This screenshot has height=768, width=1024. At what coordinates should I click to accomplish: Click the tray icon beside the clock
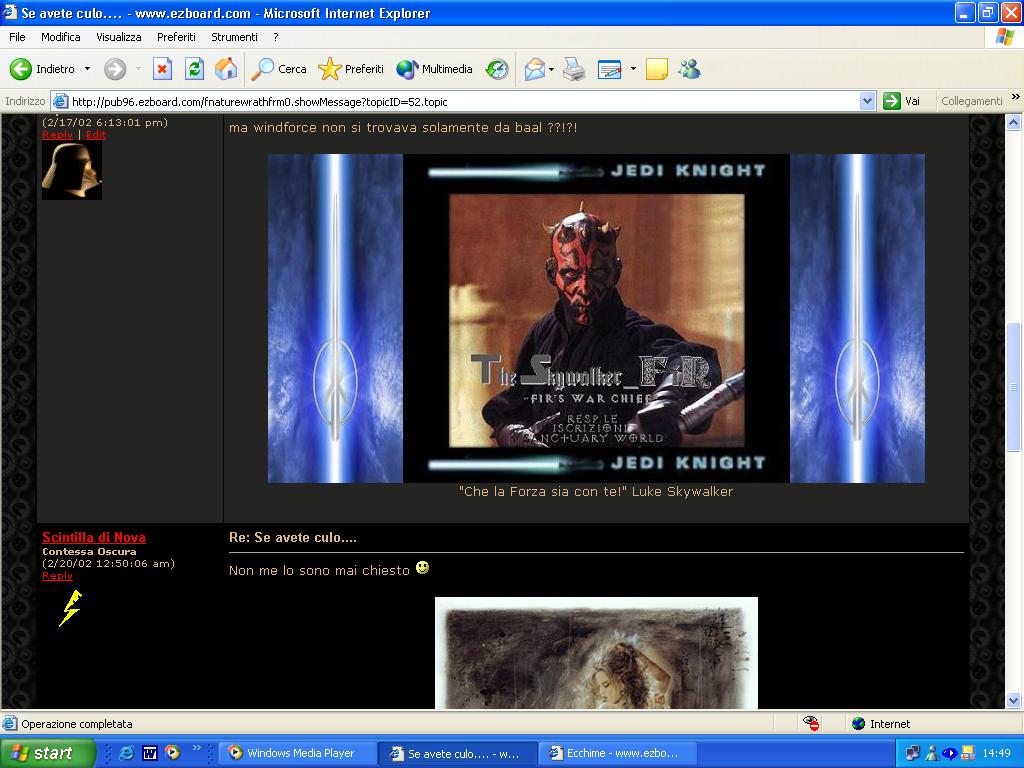tap(968, 754)
